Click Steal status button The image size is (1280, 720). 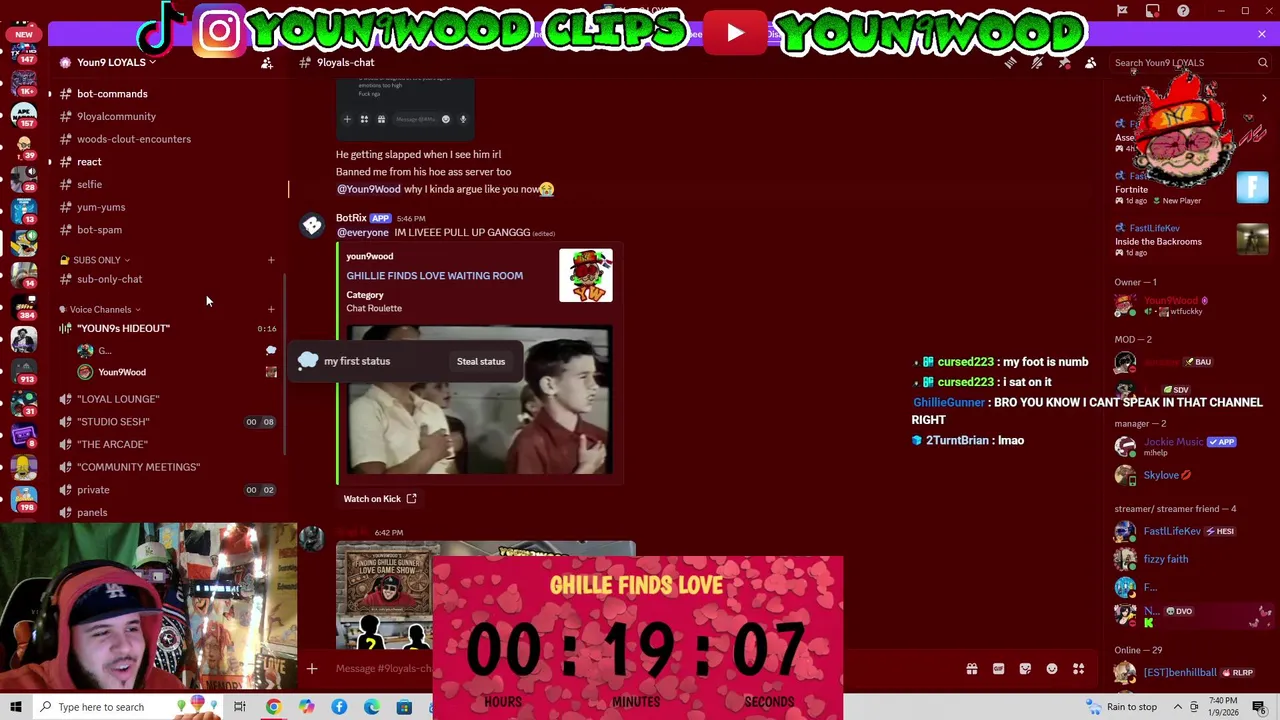(x=481, y=361)
